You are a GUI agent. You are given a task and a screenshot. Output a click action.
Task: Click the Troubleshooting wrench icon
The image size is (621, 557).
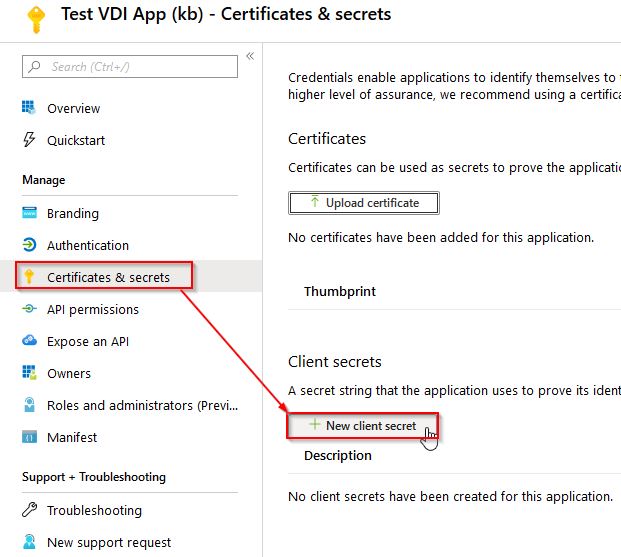(29, 510)
